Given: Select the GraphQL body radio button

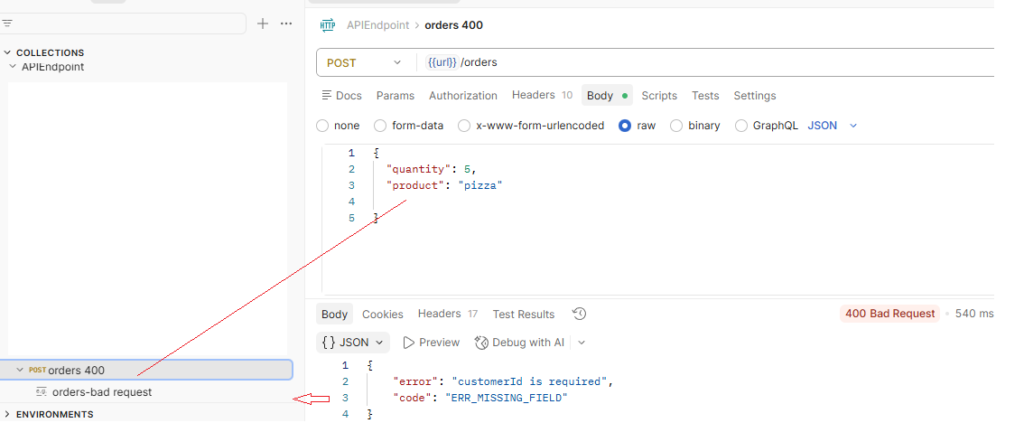Looking at the screenshot, I should 741,125.
